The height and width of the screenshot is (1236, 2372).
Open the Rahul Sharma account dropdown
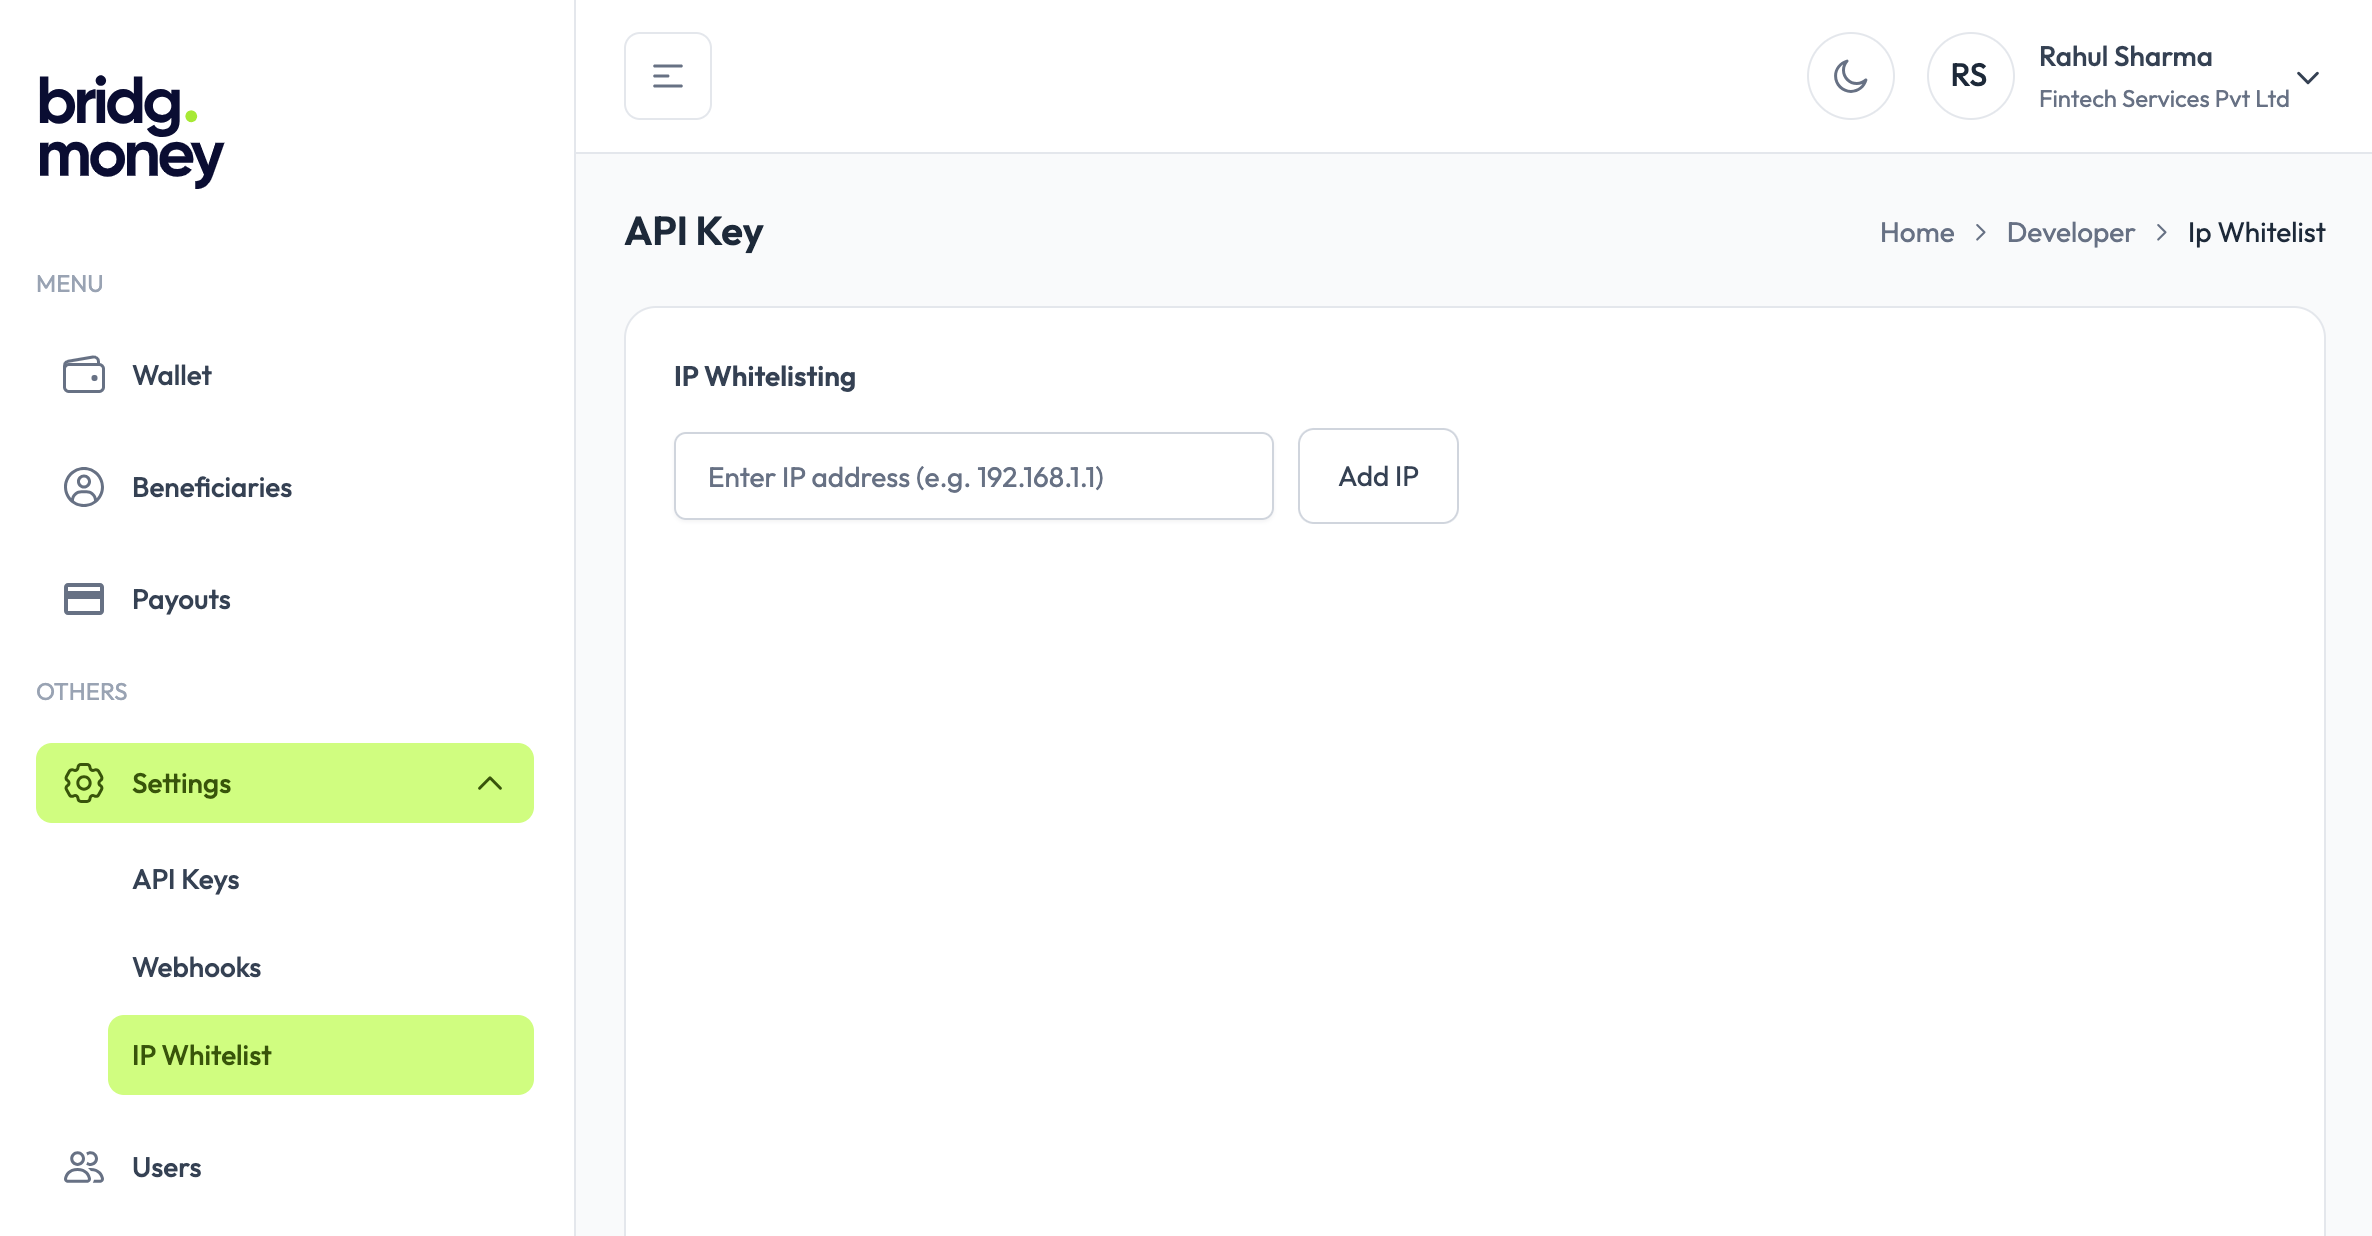(x=2308, y=78)
